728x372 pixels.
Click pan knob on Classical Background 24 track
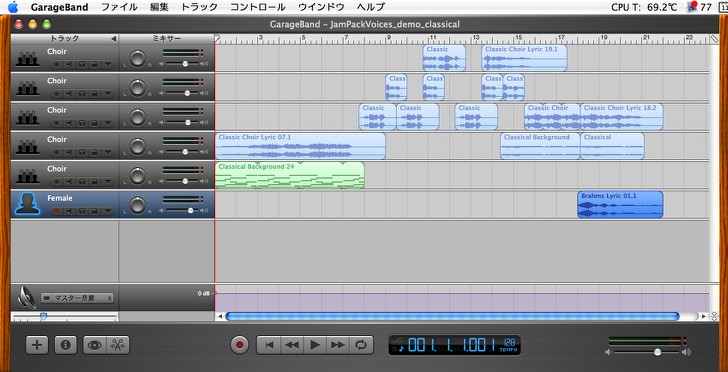pyautogui.click(x=137, y=176)
